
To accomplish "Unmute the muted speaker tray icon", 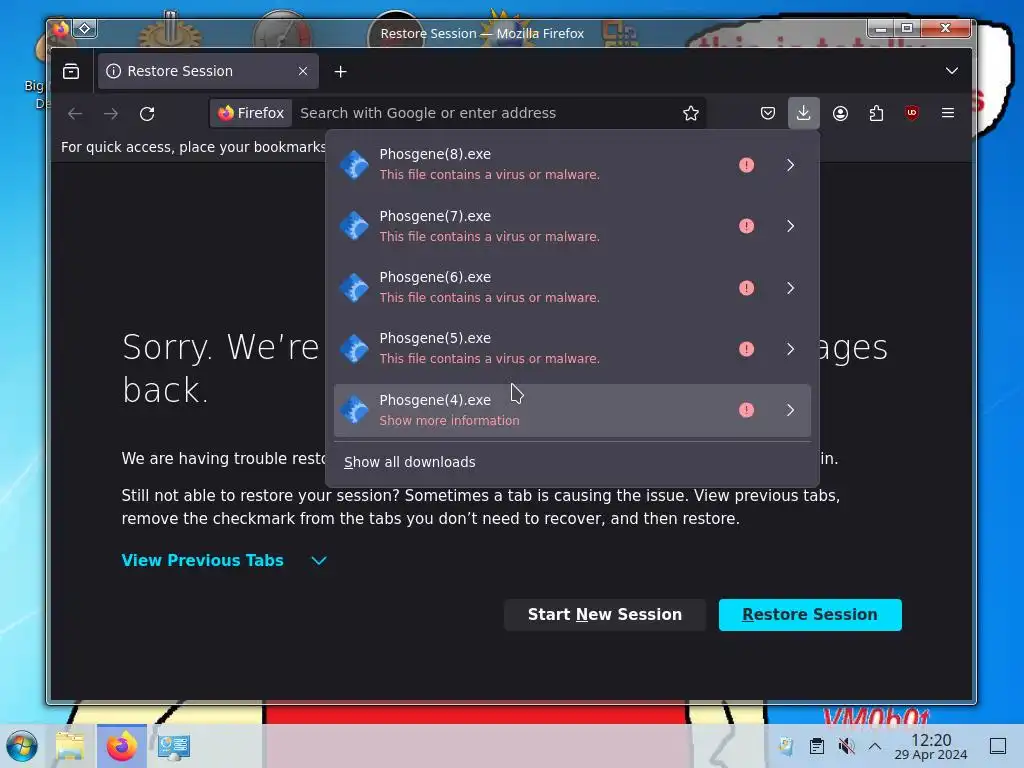I will (846, 746).
